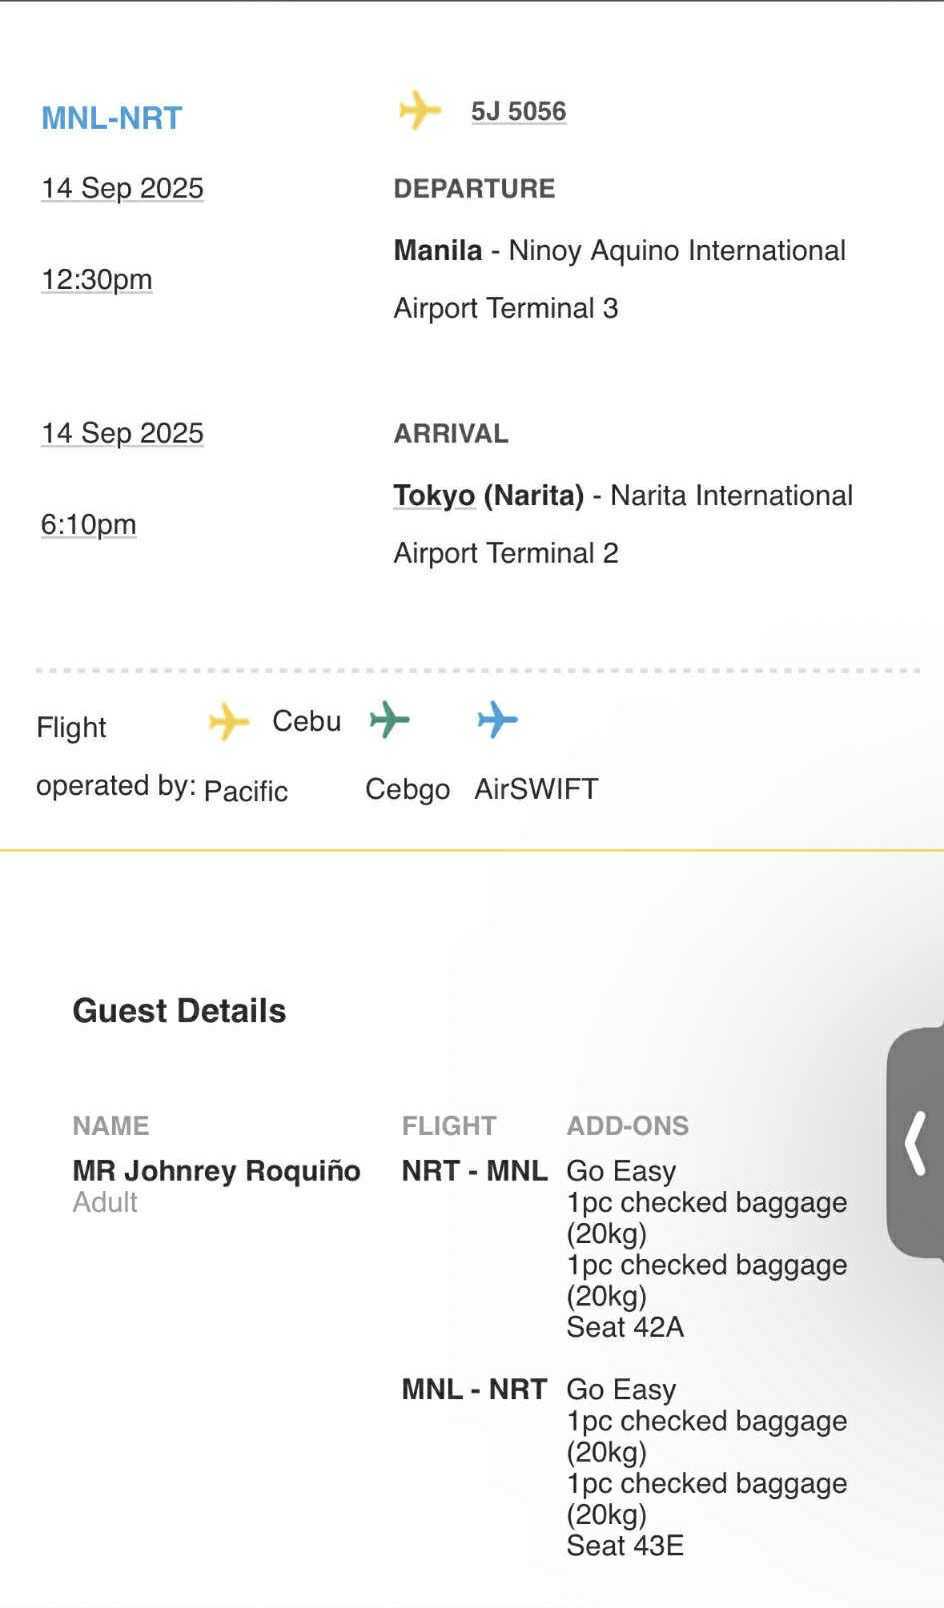Tap guest name MR Johnrey Roquiño
Viewport: 944px width, 1608px height.
coord(216,1171)
